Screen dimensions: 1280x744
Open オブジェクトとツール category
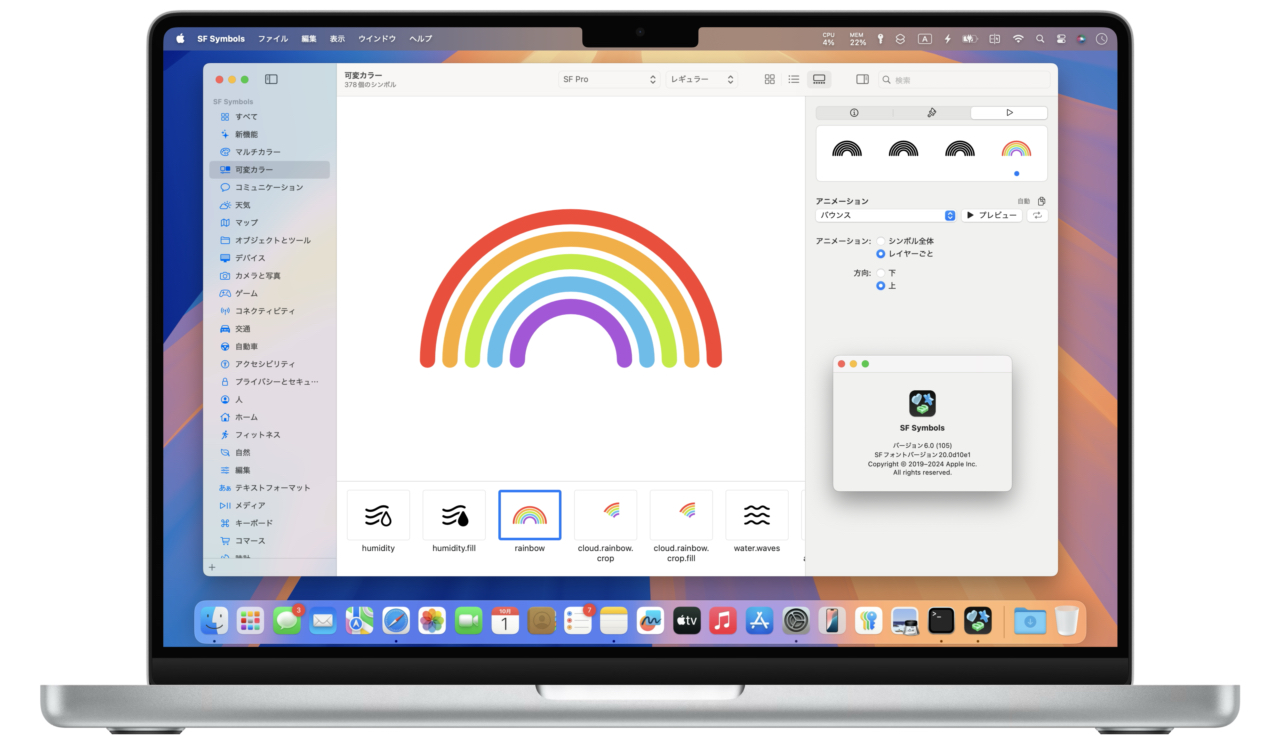(269, 240)
